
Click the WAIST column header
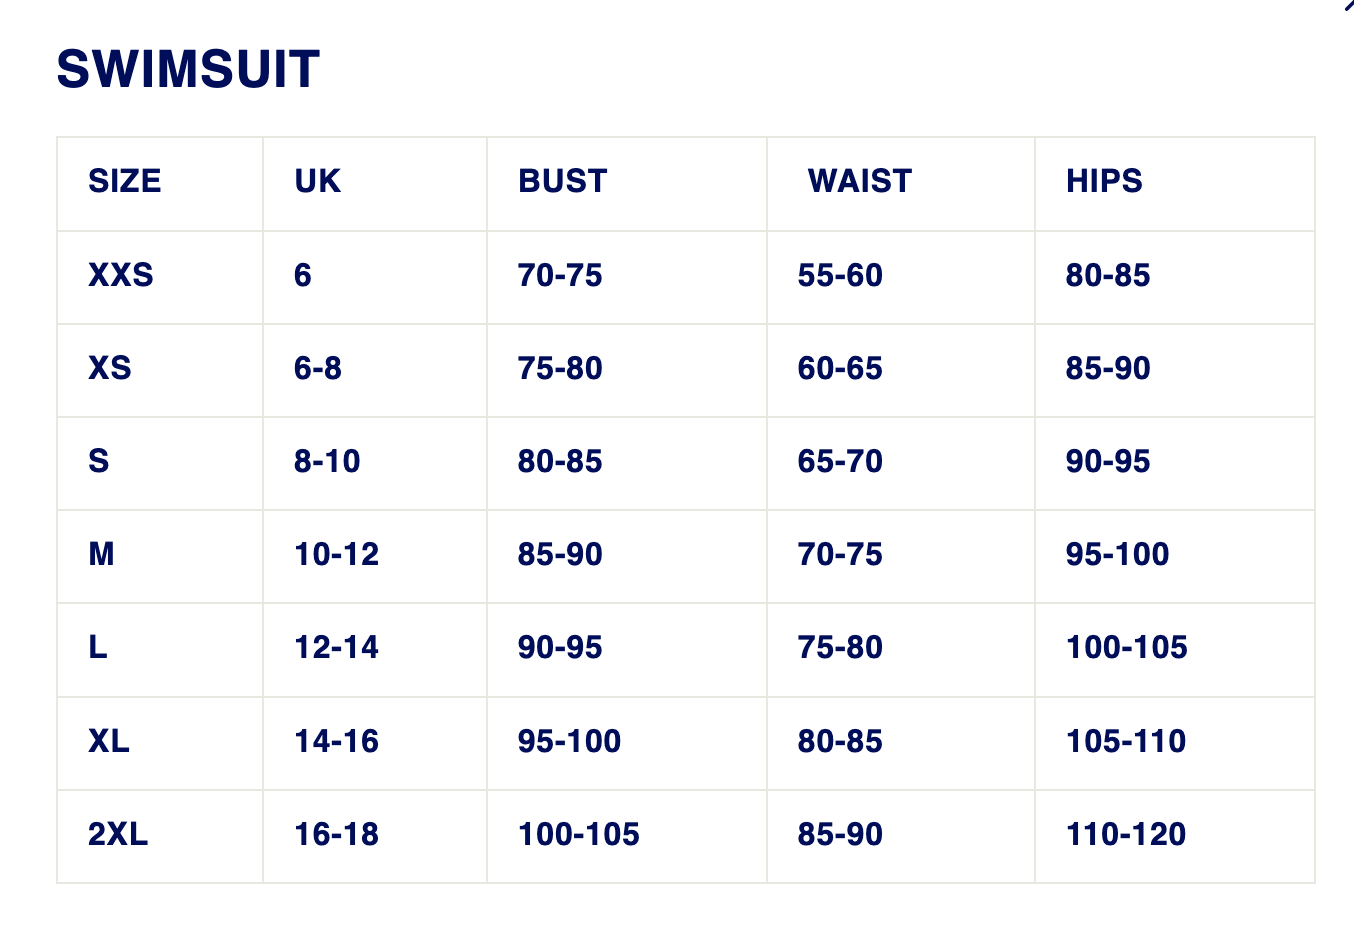click(x=860, y=181)
